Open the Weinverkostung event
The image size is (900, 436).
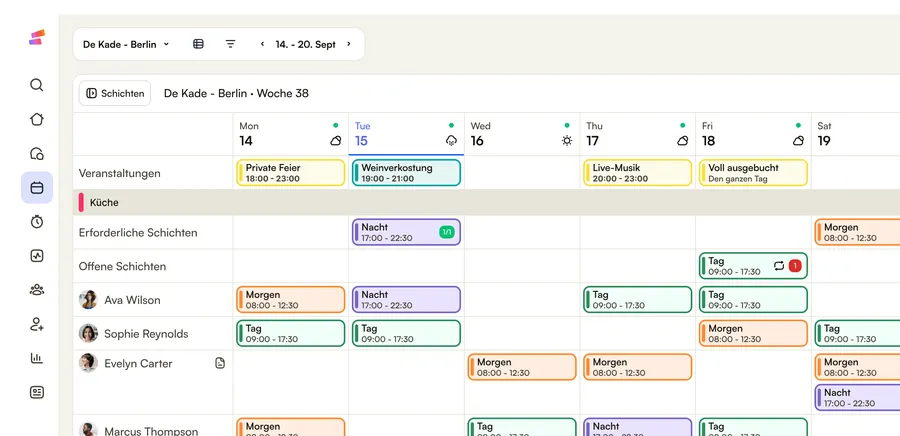(406, 173)
